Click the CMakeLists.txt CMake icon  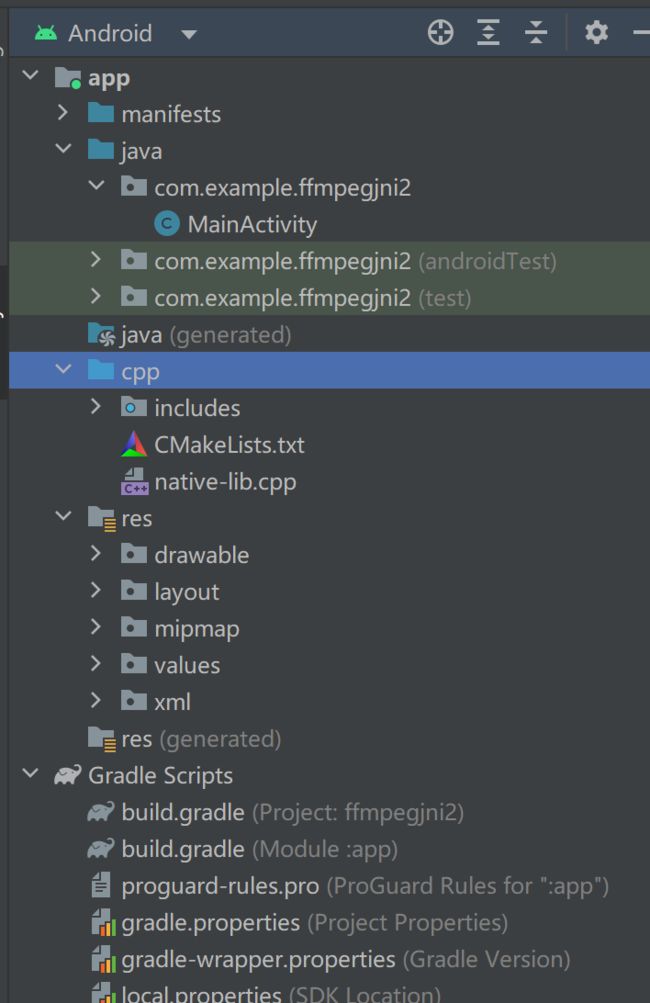[x=134, y=445]
